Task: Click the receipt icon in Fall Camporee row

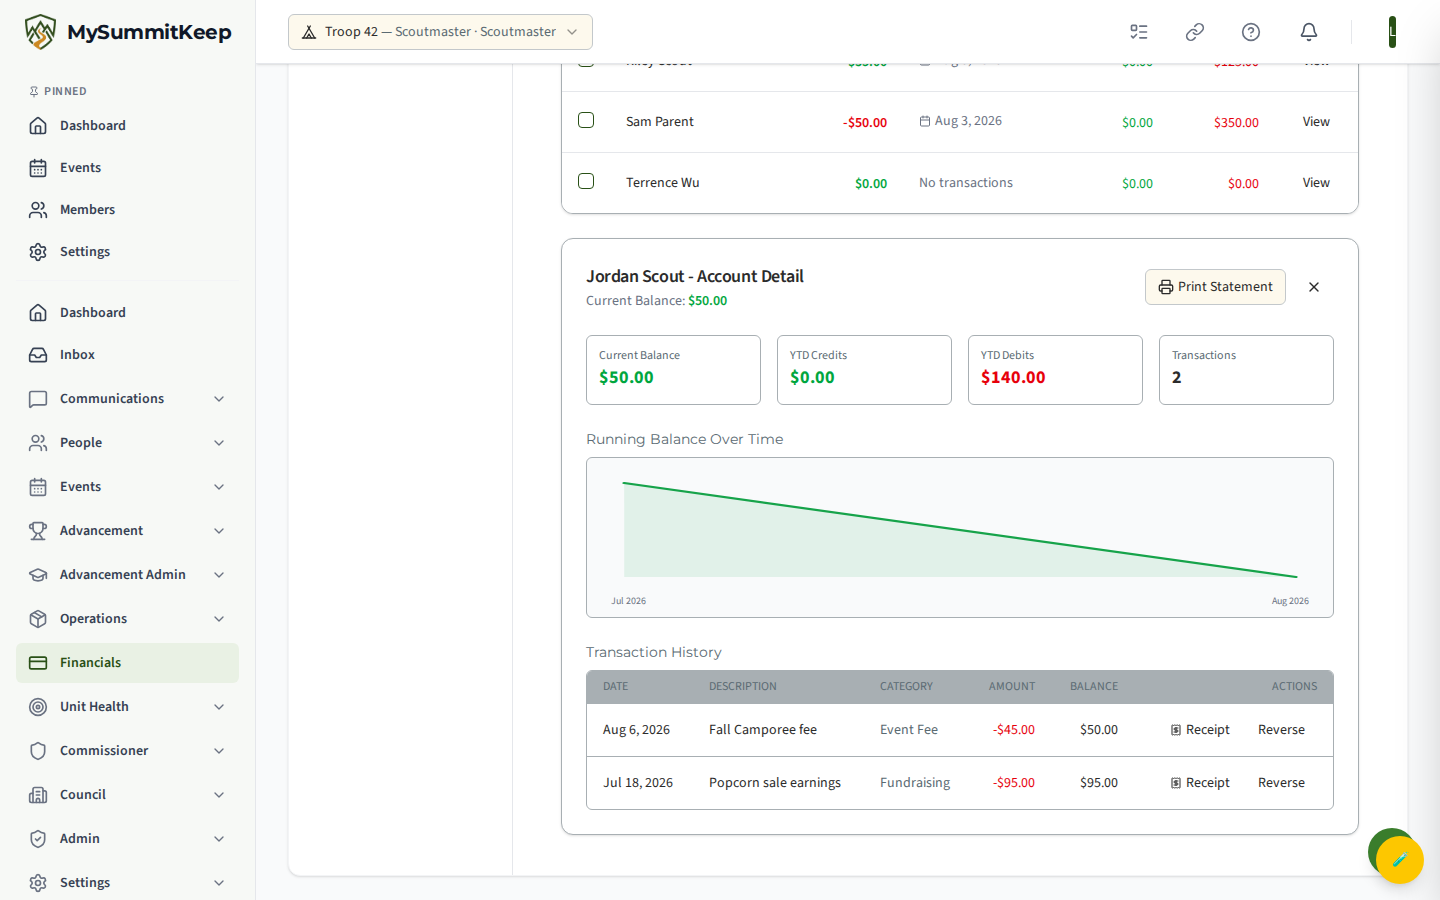Action: pyautogui.click(x=1176, y=730)
